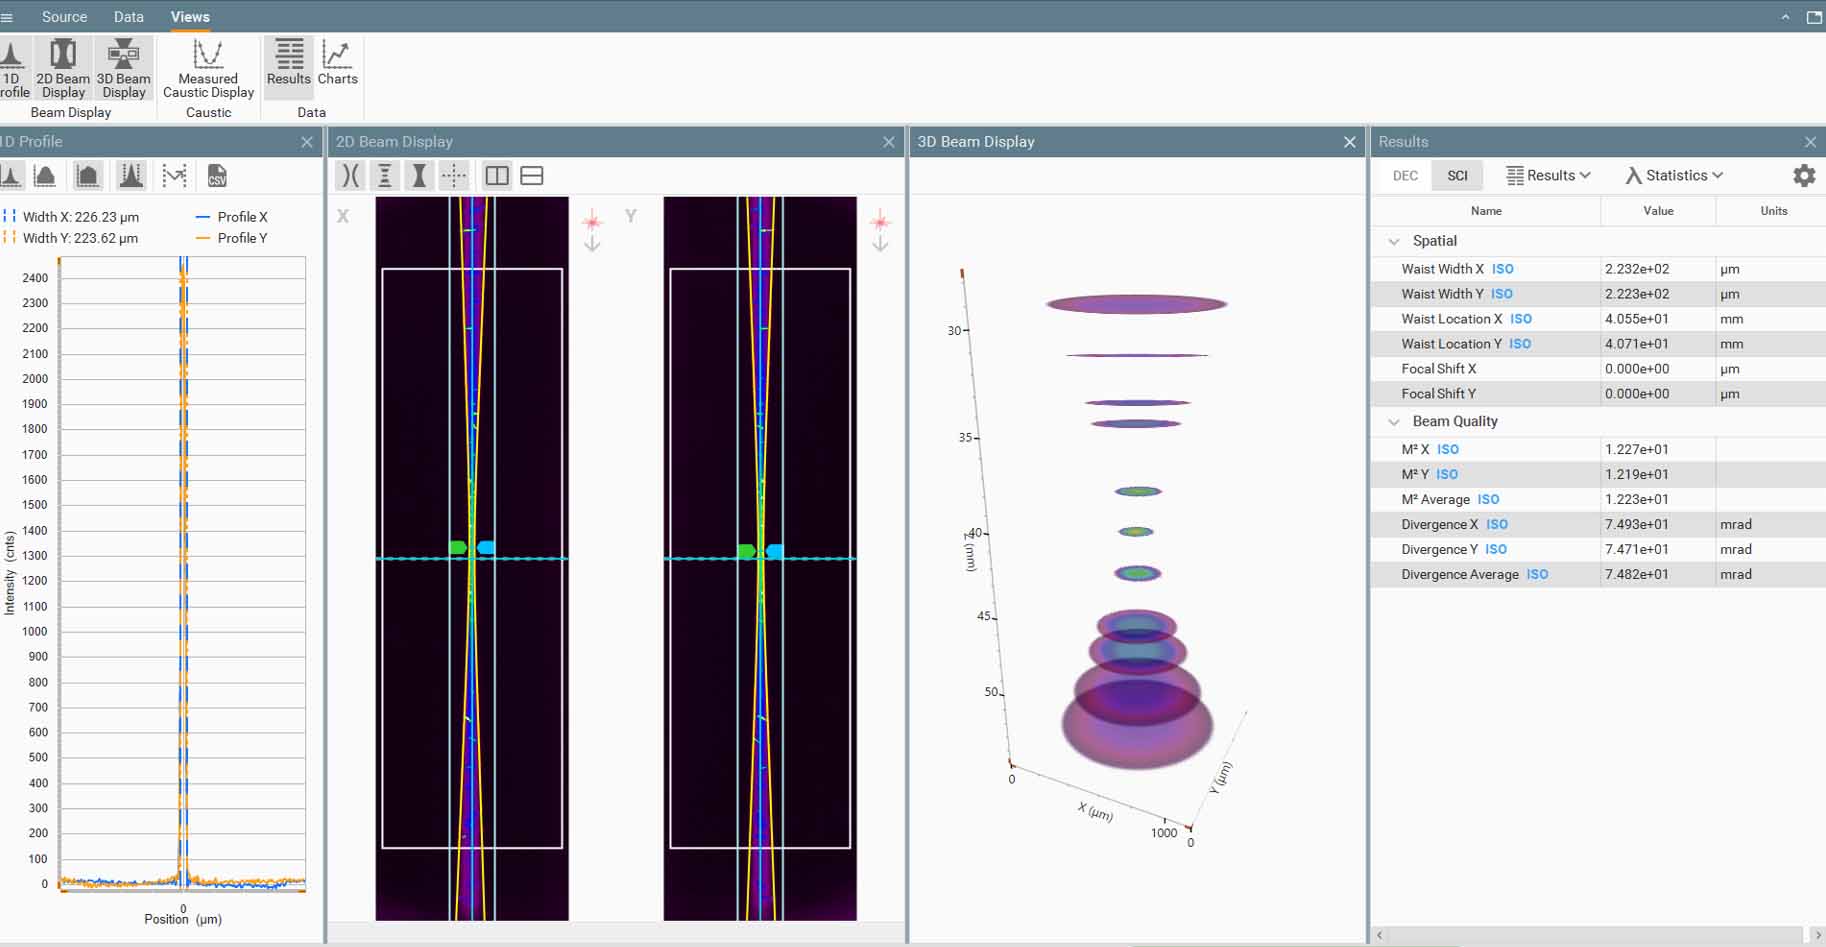
Task: Select the Views ribbon tab
Action: [190, 17]
